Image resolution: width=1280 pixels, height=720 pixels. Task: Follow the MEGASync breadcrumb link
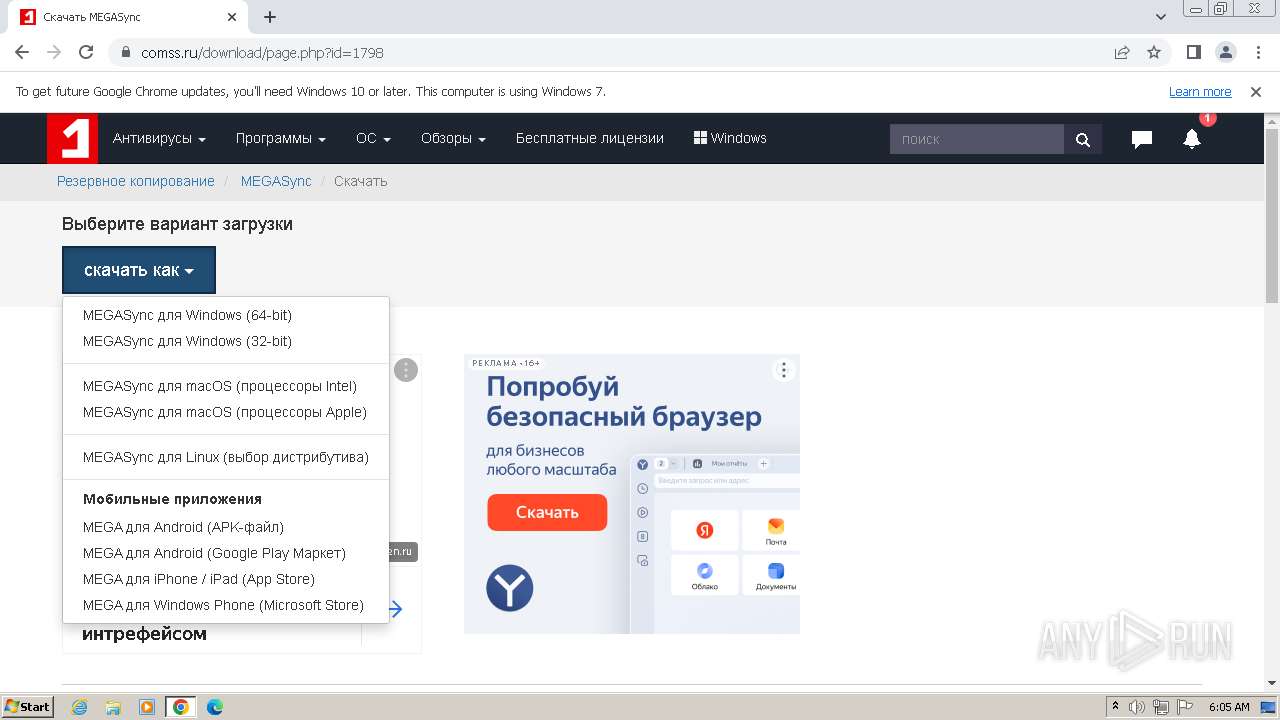pos(276,181)
